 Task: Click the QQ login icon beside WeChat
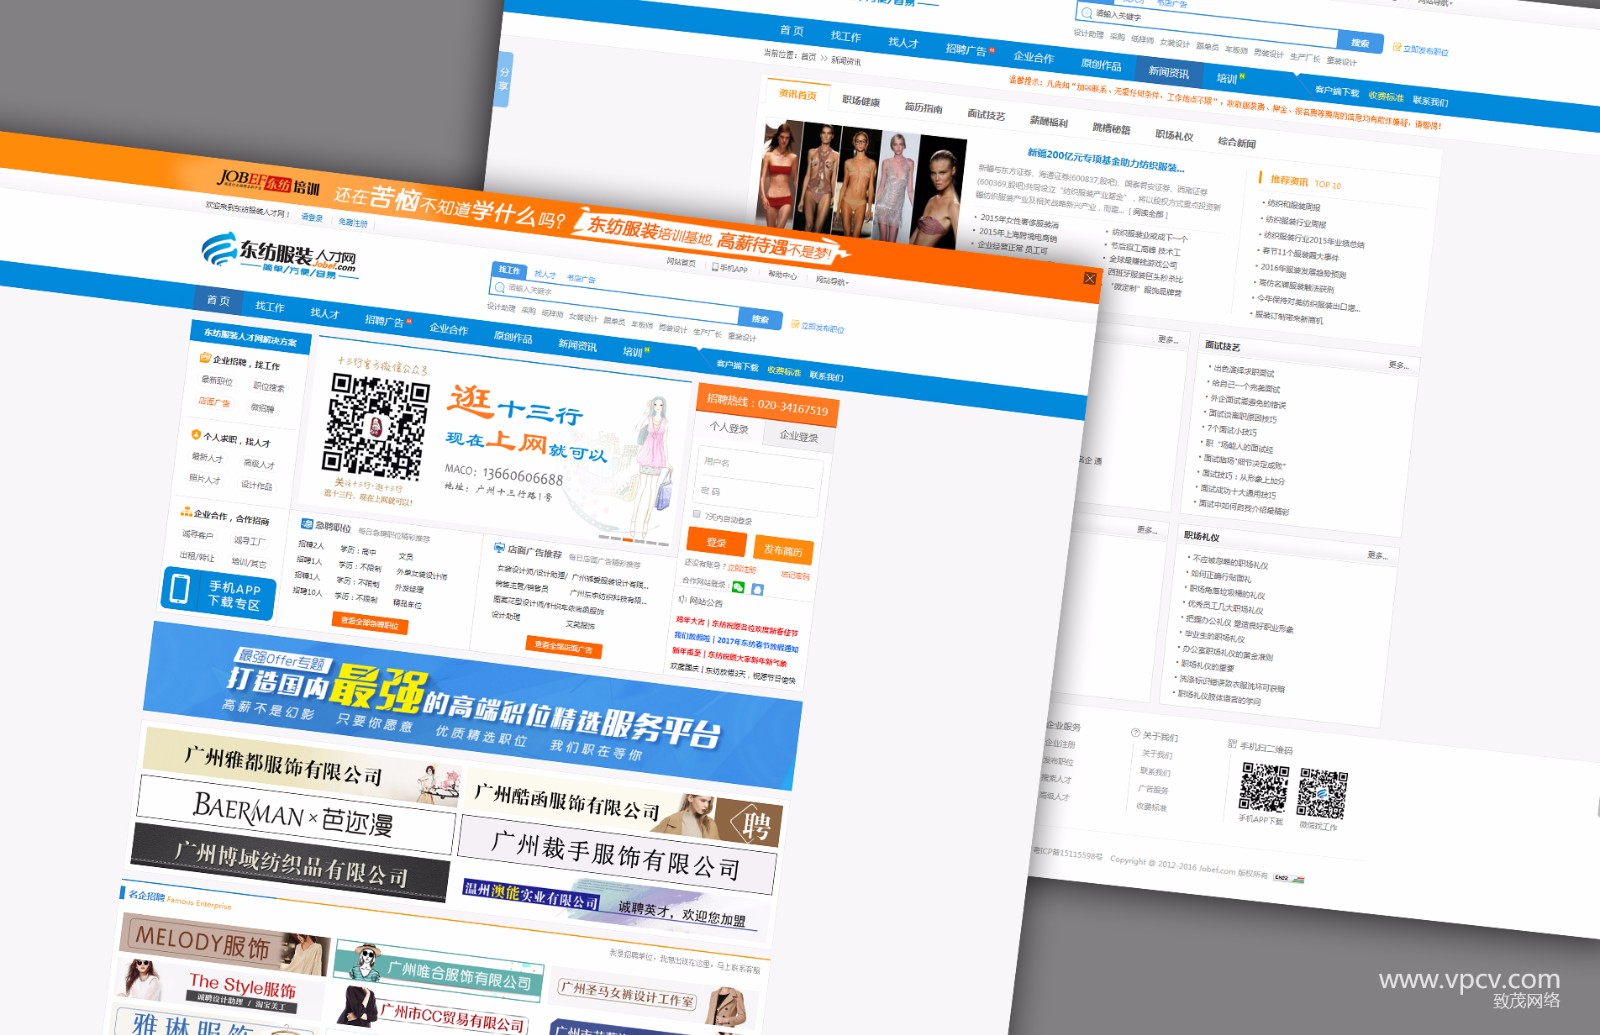tap(757, 590)
